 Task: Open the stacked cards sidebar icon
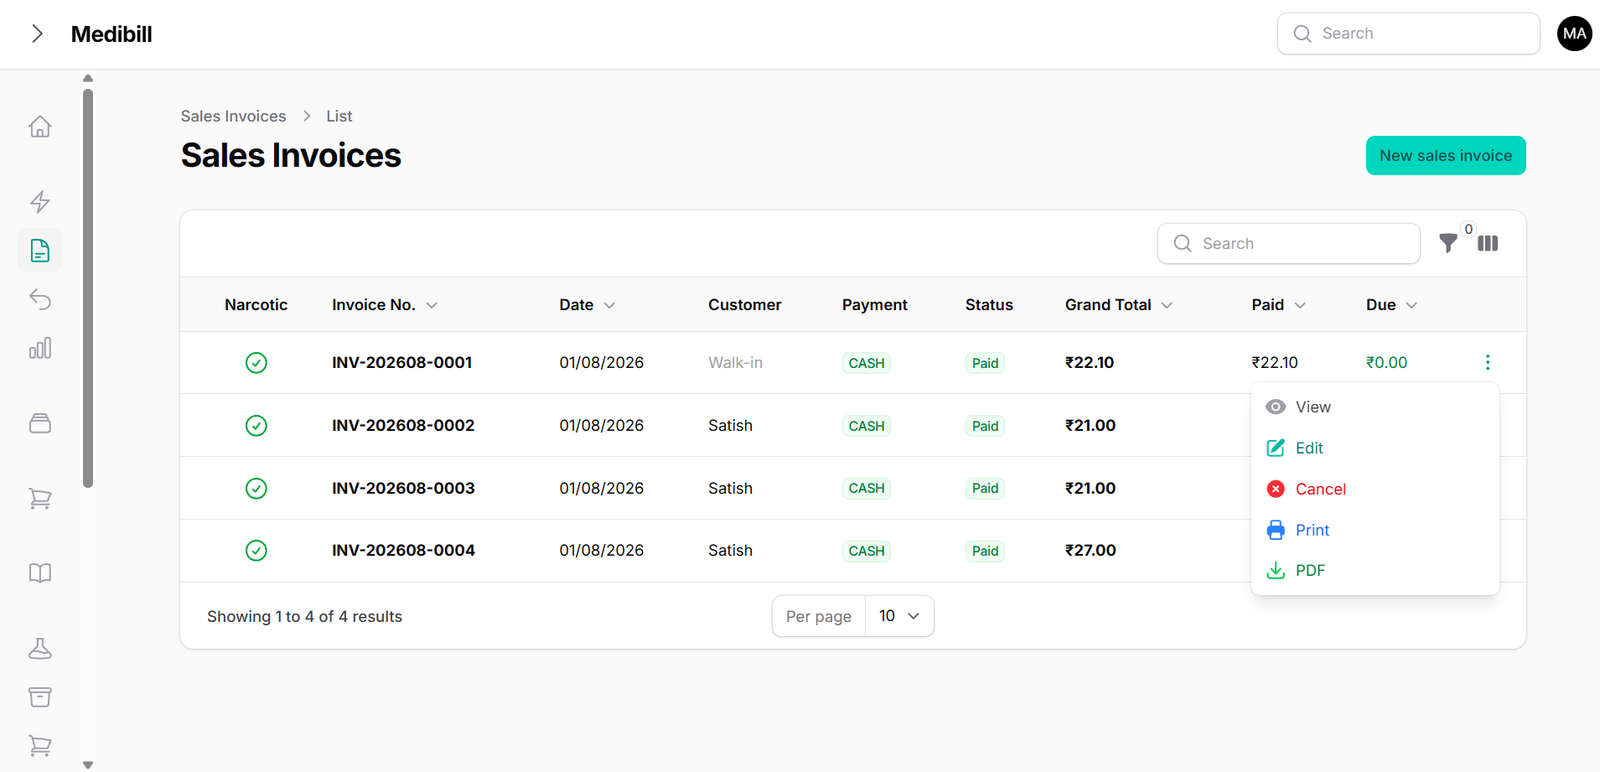(x=40, y=423)
